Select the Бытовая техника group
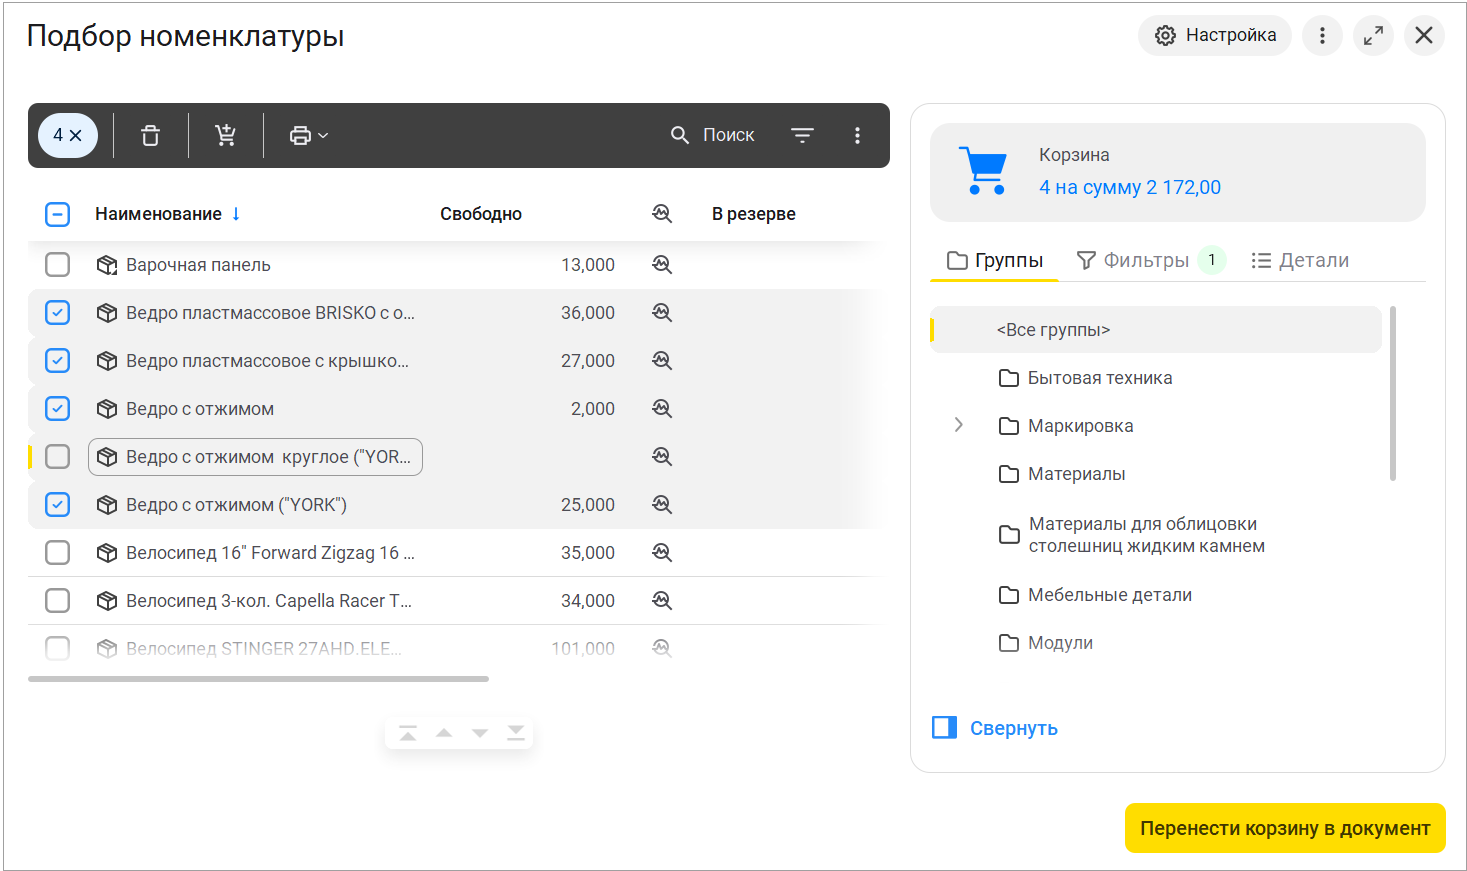The height and width of the screenshot is (871, 1467). pyautogui.click(x=1099, y=378)
